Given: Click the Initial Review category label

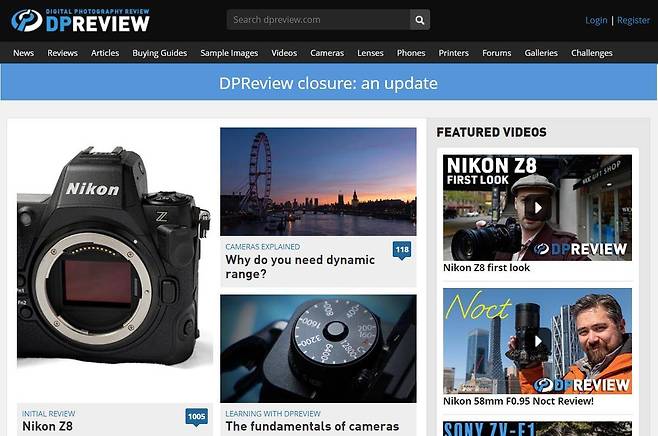Looking at the screenshot, I should pos(49,414).
